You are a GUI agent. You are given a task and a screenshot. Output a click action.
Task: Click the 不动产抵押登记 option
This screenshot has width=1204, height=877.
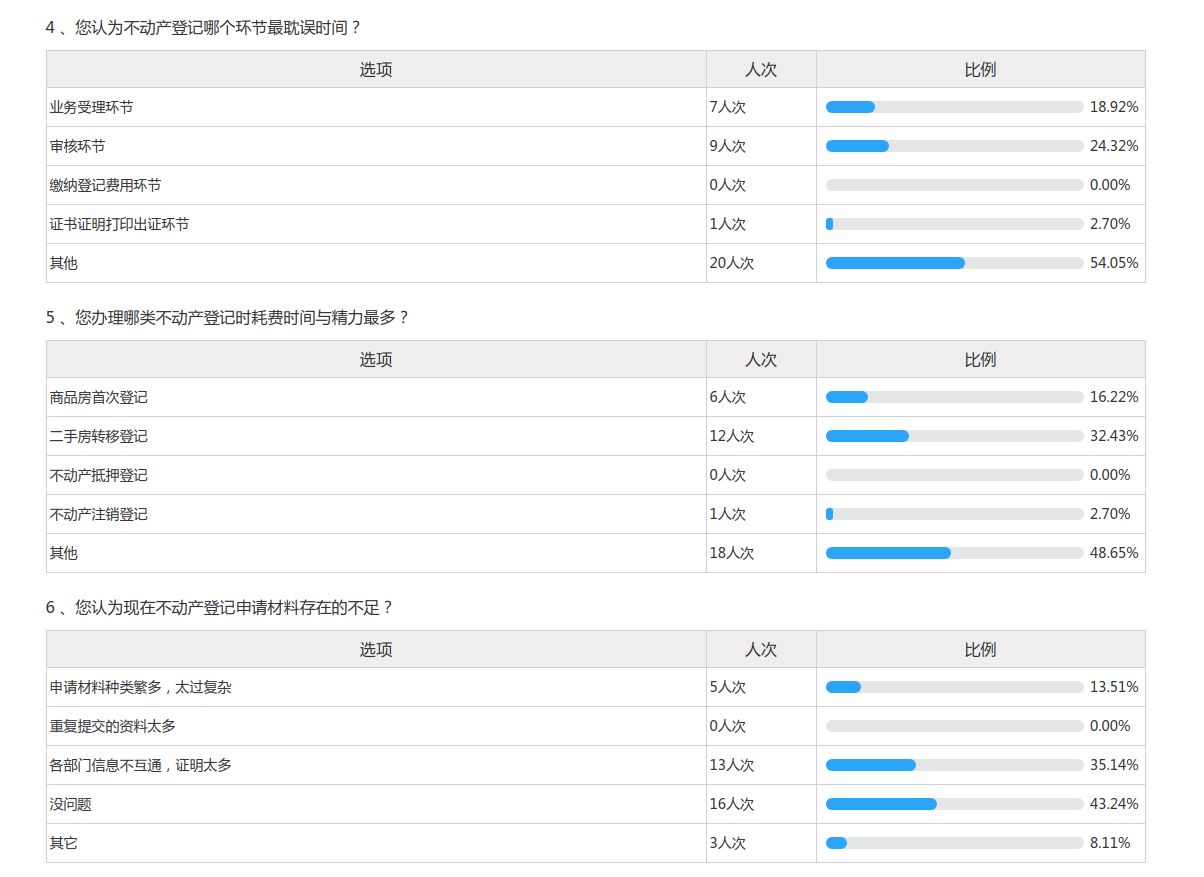pos(98,475)
